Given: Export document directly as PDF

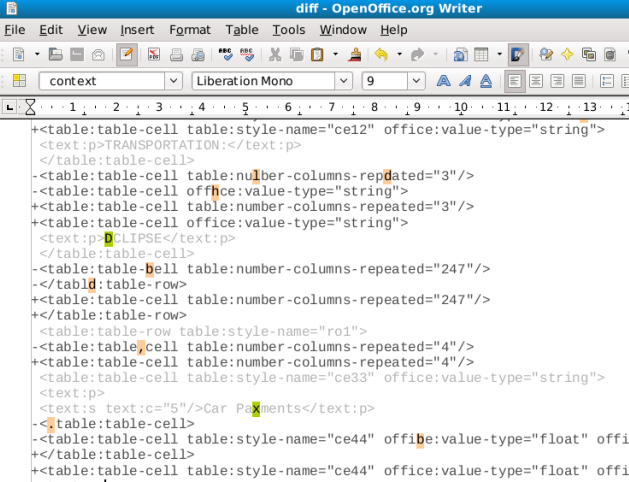Looking at the screenshot, I should (154, 54).
